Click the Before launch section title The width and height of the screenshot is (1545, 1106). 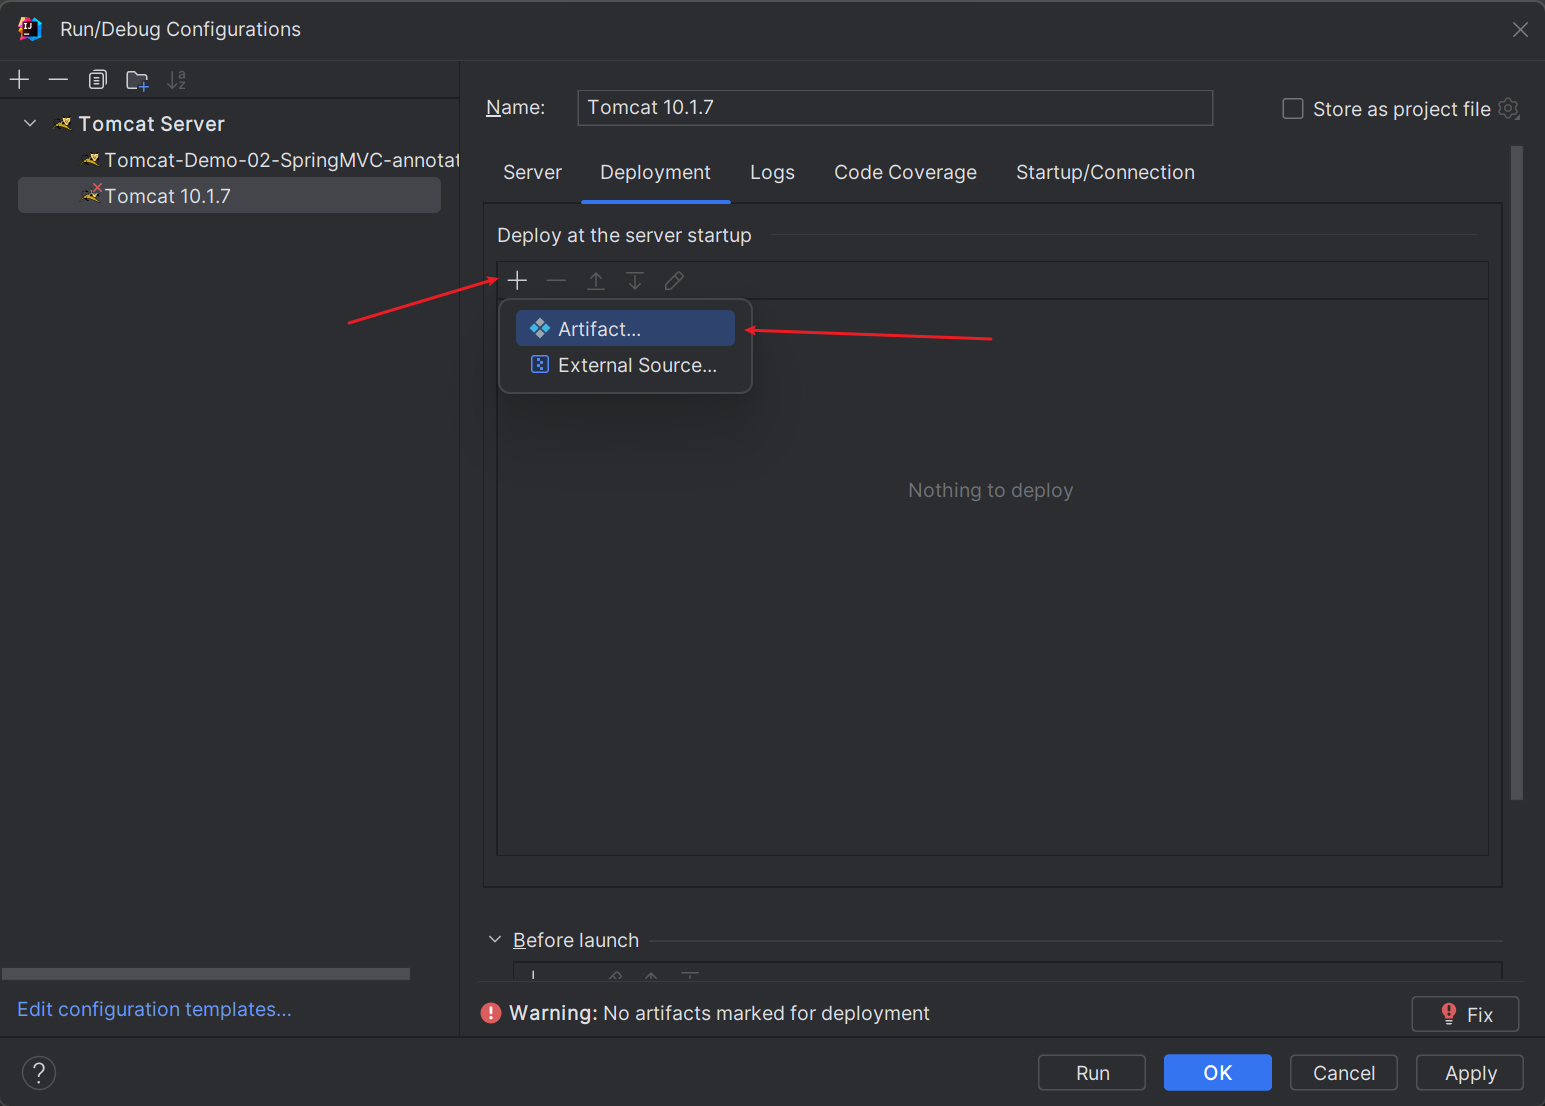pos(576,940)
